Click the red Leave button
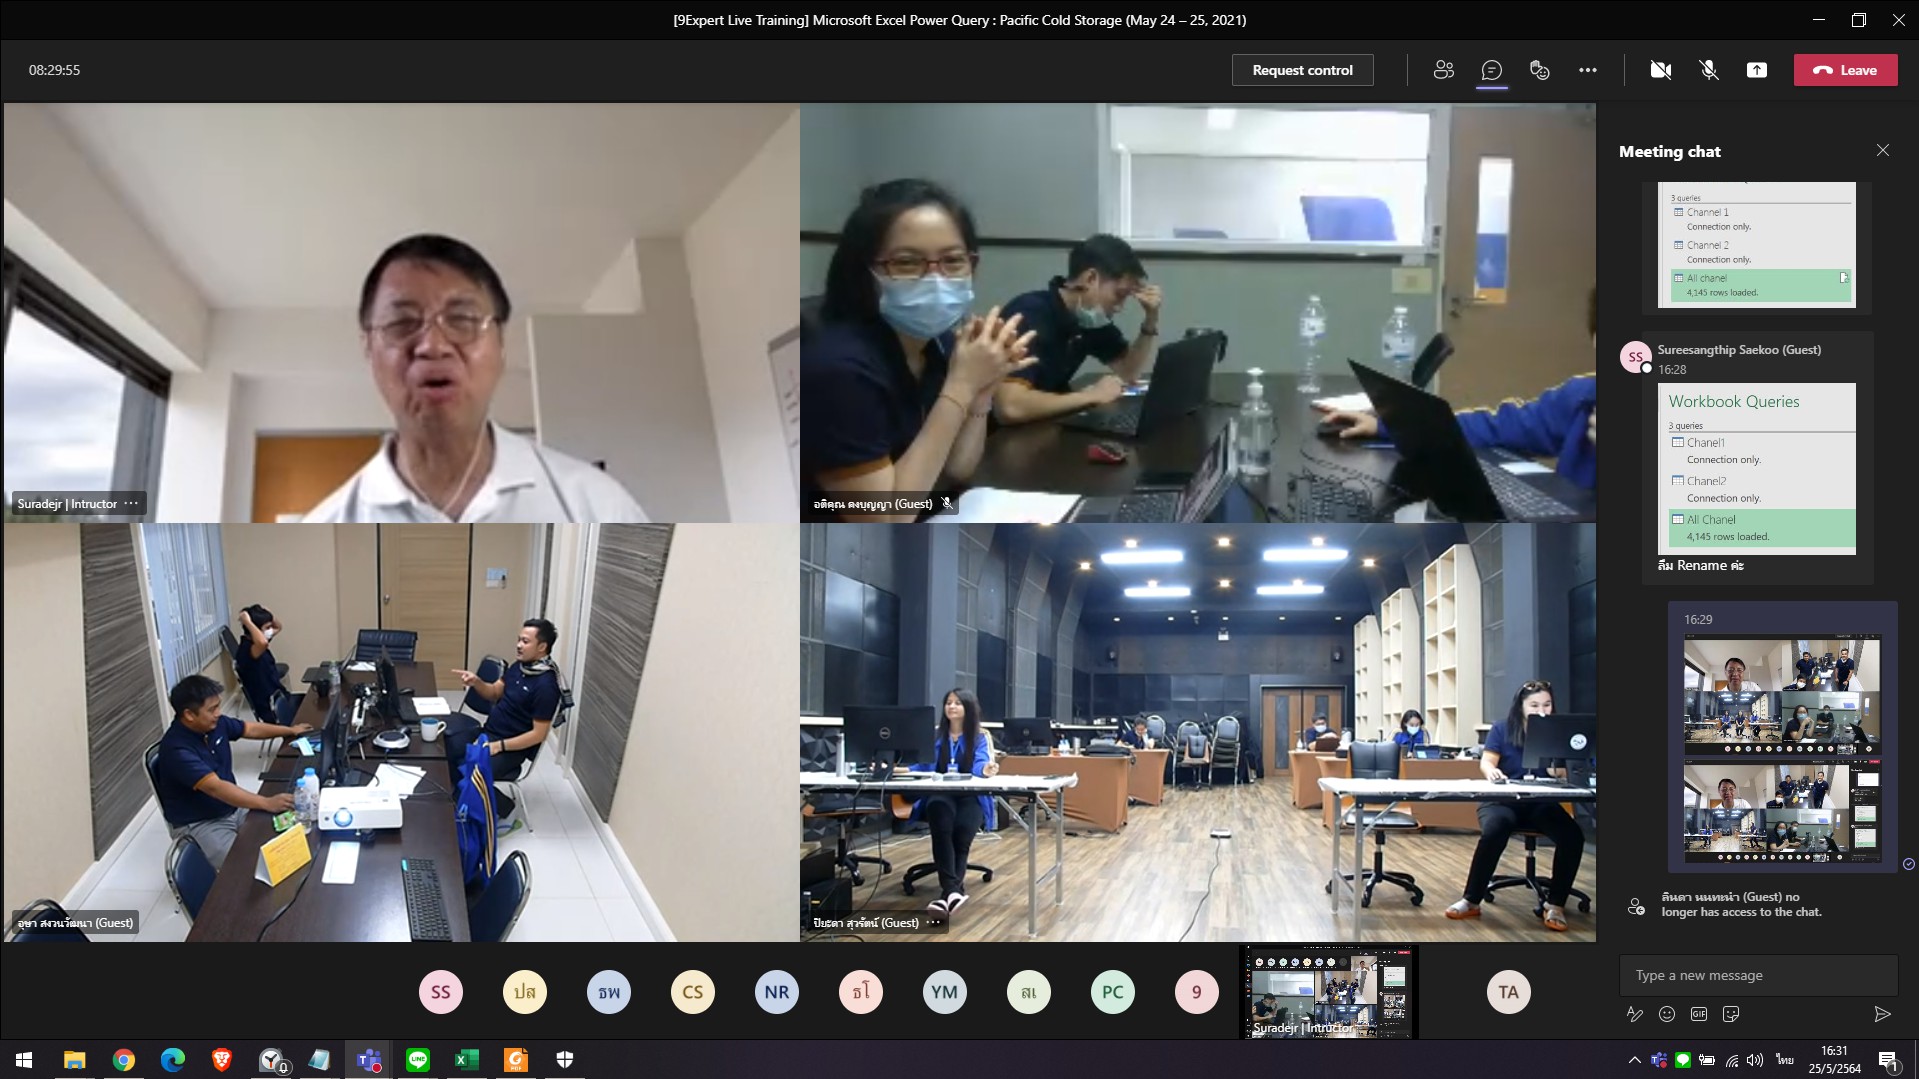1919x1079 pixels. click(1845, 70)
